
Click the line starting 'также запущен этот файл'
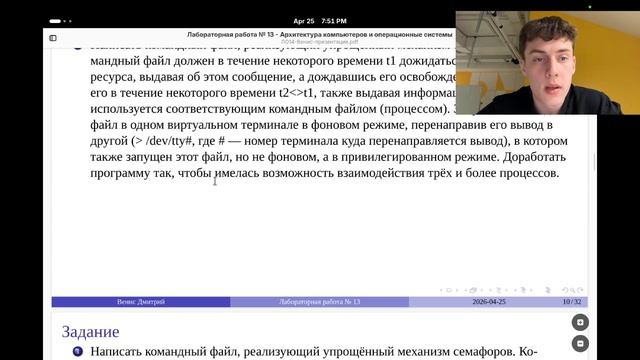click(328, 157)
